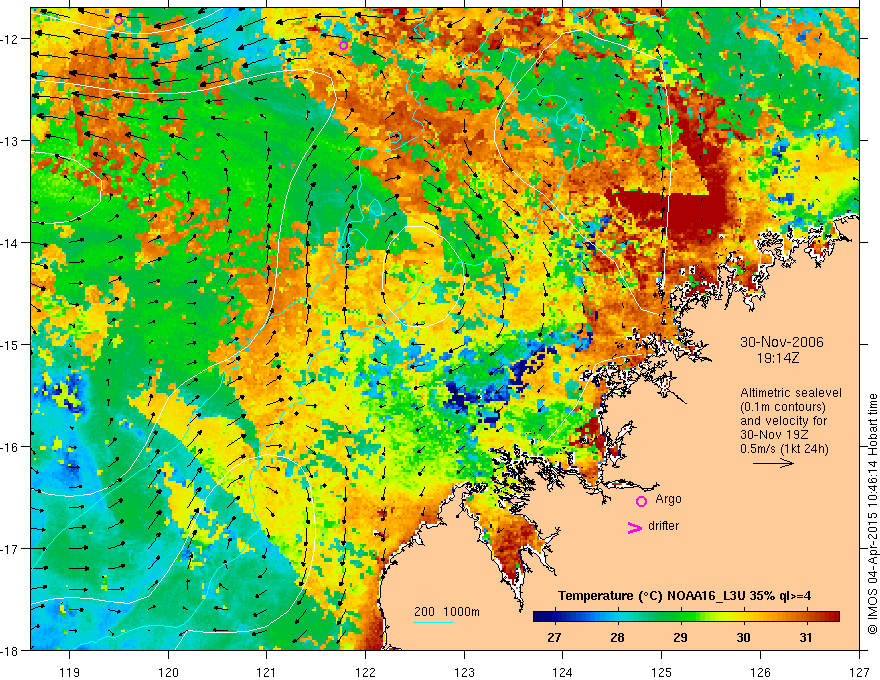Viewport: 880px width, 680px height.
Task: Click the latitude axis label "-17"
Action: click(x=11, y=549)
